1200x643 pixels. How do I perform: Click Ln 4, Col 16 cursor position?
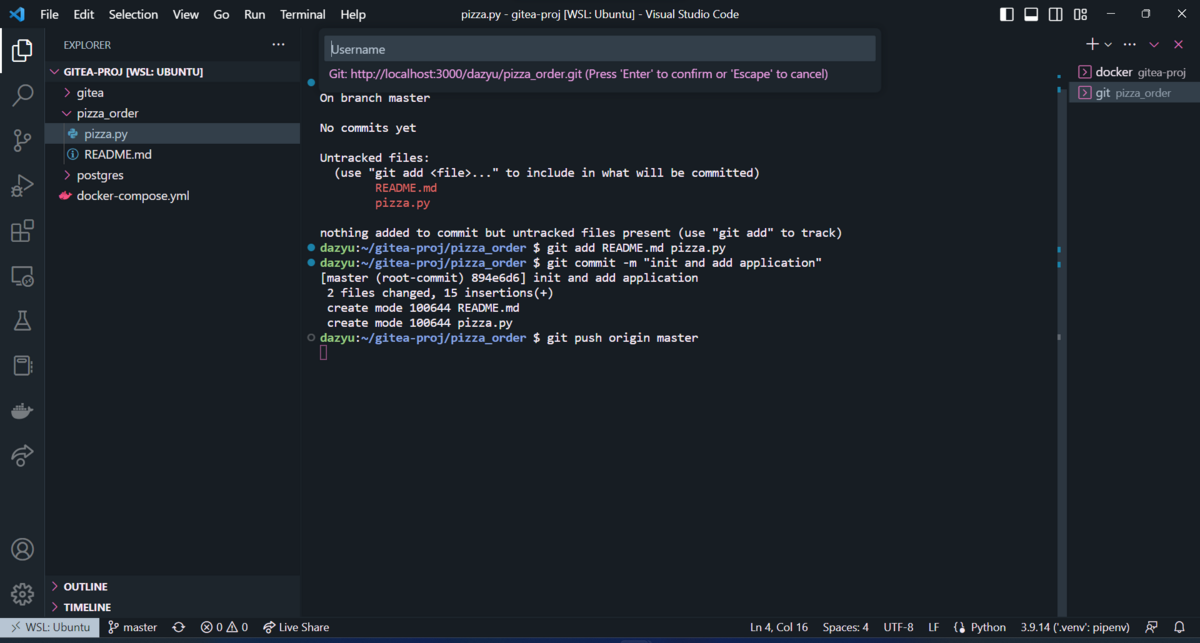pos(779,627)
